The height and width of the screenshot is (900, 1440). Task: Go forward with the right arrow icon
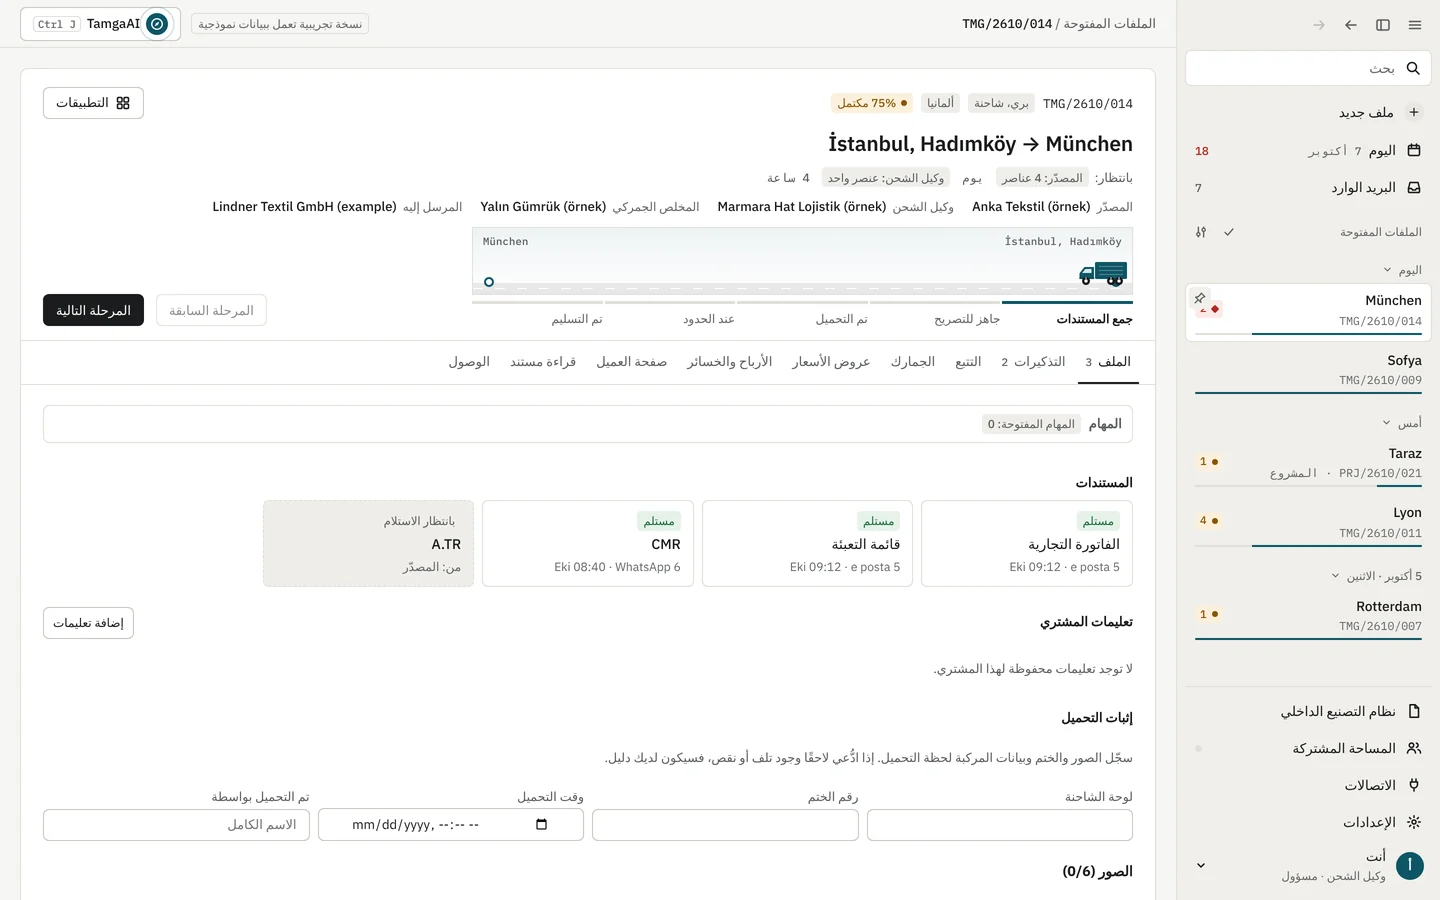tap(1319, 25)
